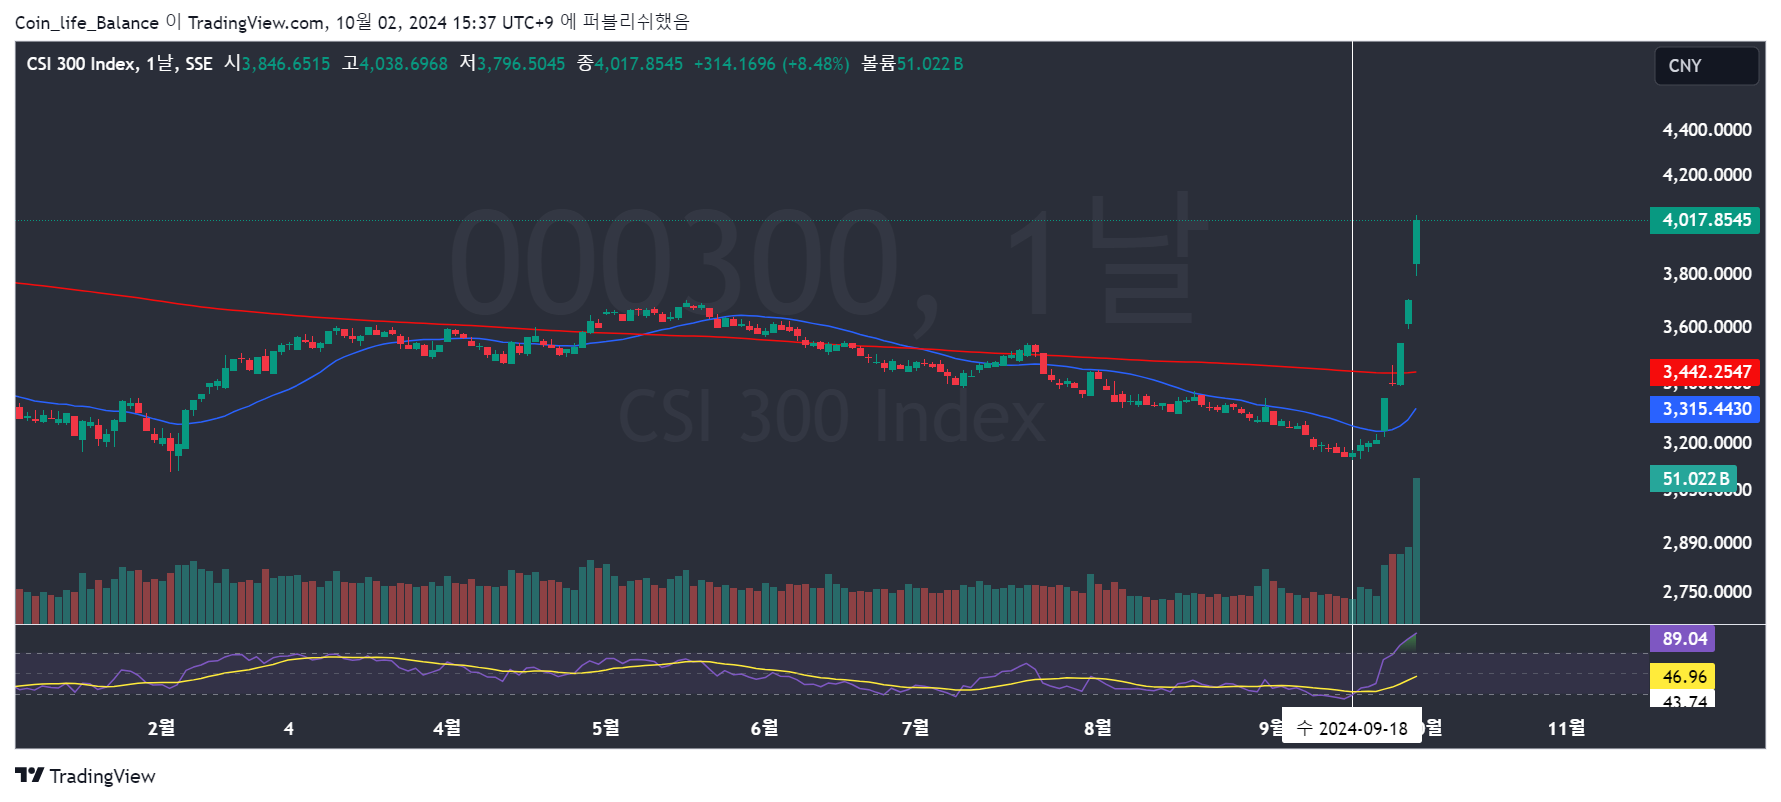Select the blue 3,315.4430 moving average label
Screen dimensions: 1781x802
tap(1704, 409)
